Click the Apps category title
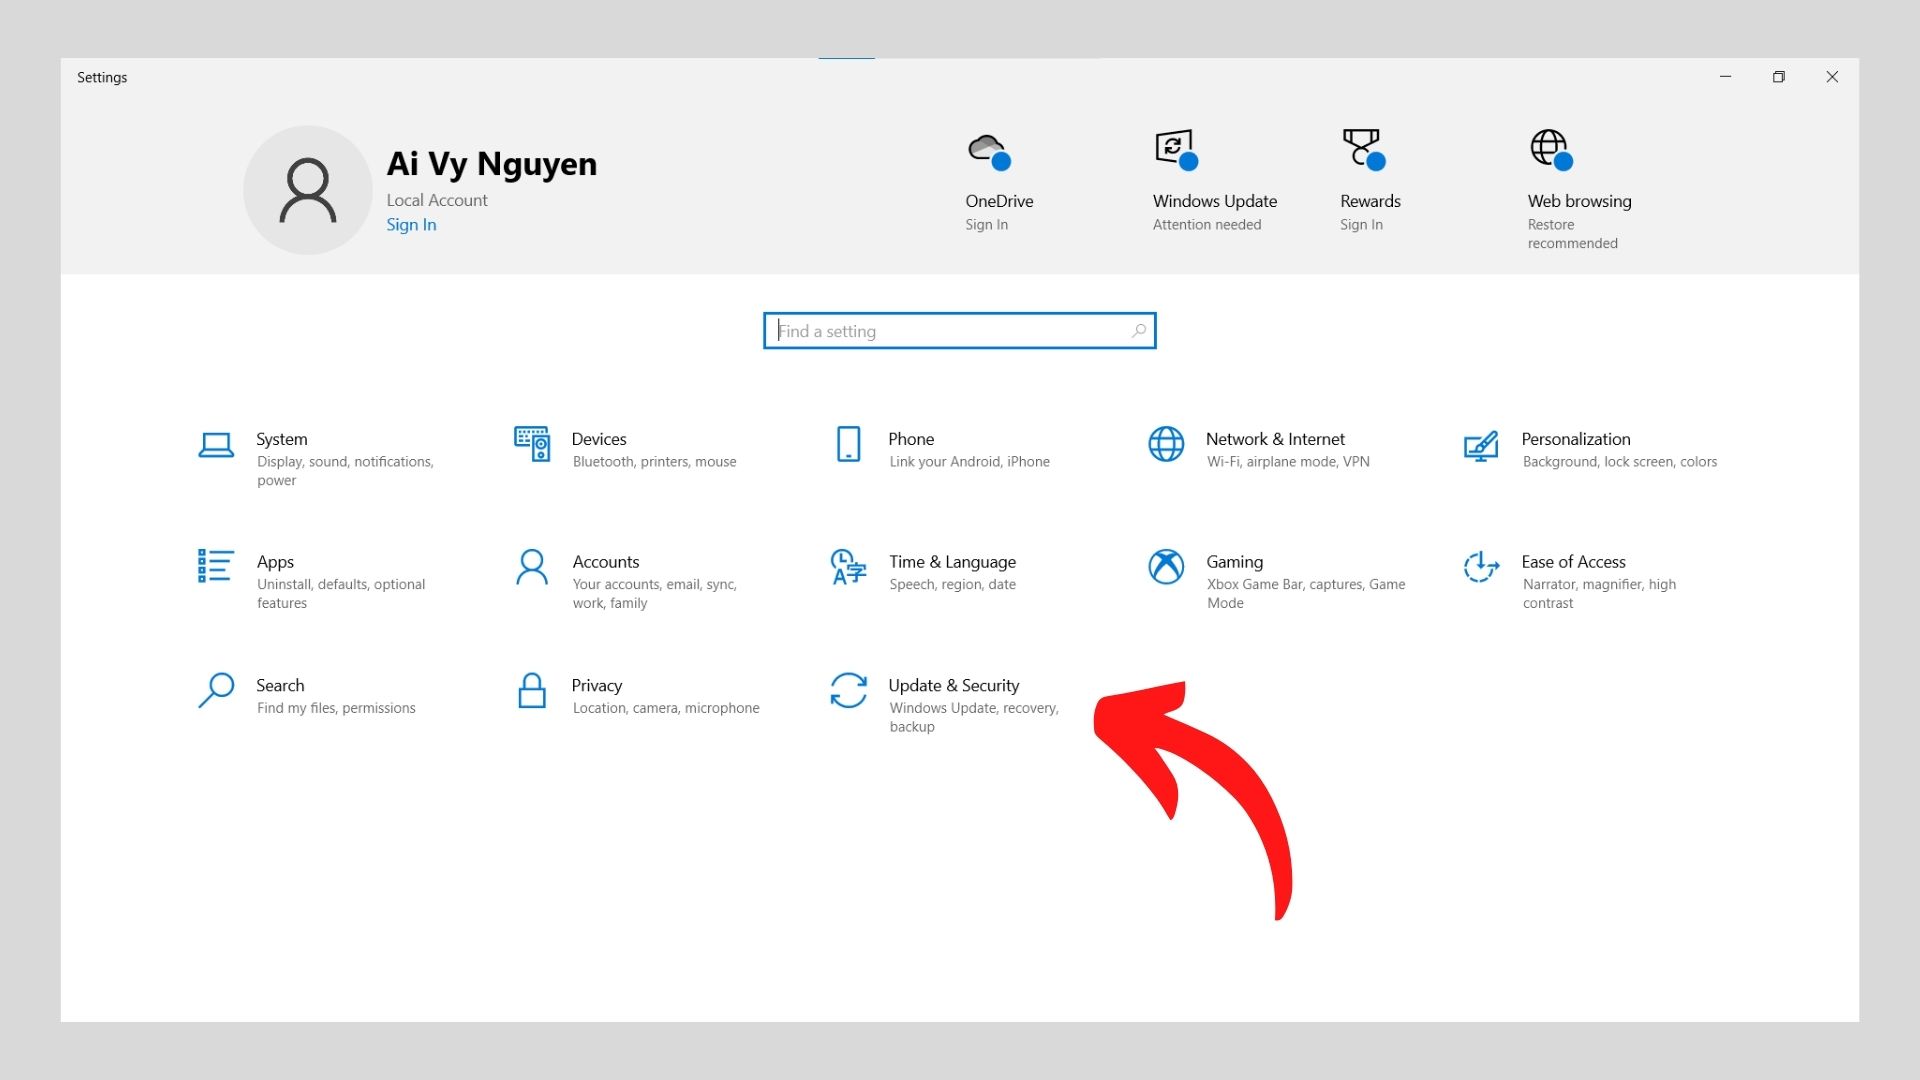This screenshot has height=1080, width=1920. pyautogui.click(x=275, y=562)
